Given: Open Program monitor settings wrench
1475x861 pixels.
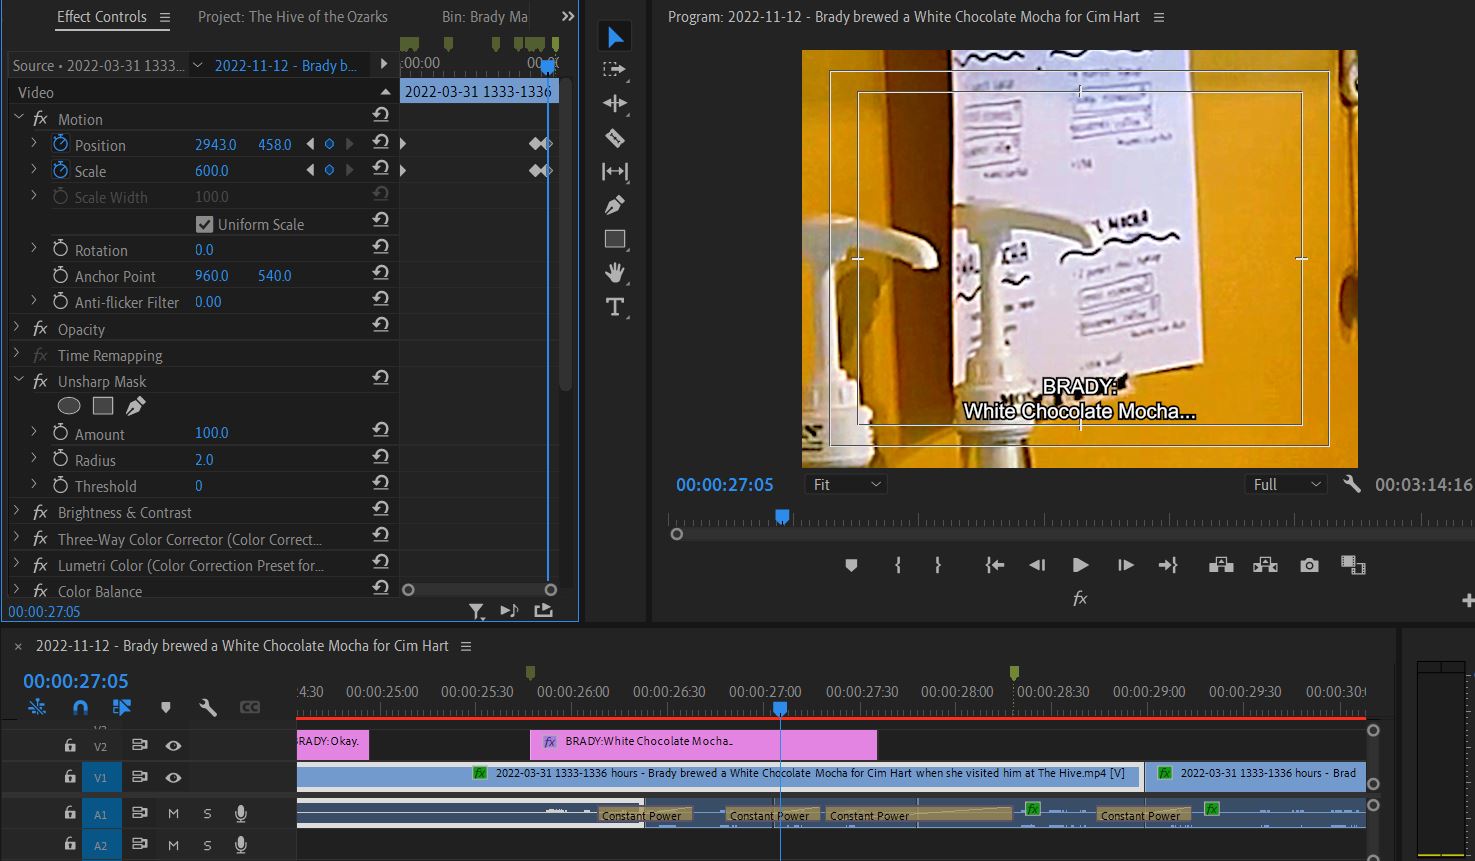Looking at the screenshot, I should click(1351, 484).
